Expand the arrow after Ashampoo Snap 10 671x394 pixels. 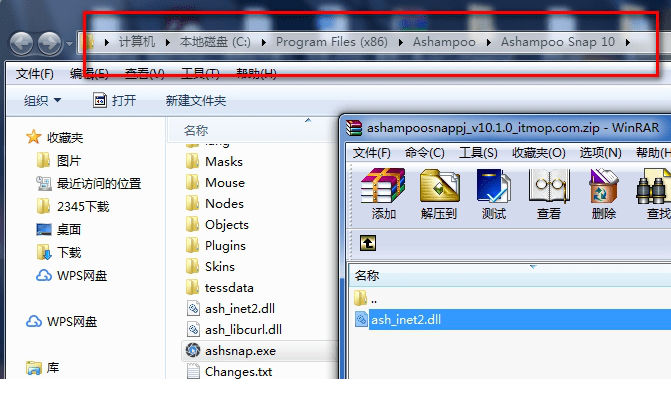pyautogui.click(x=627, y=42)
